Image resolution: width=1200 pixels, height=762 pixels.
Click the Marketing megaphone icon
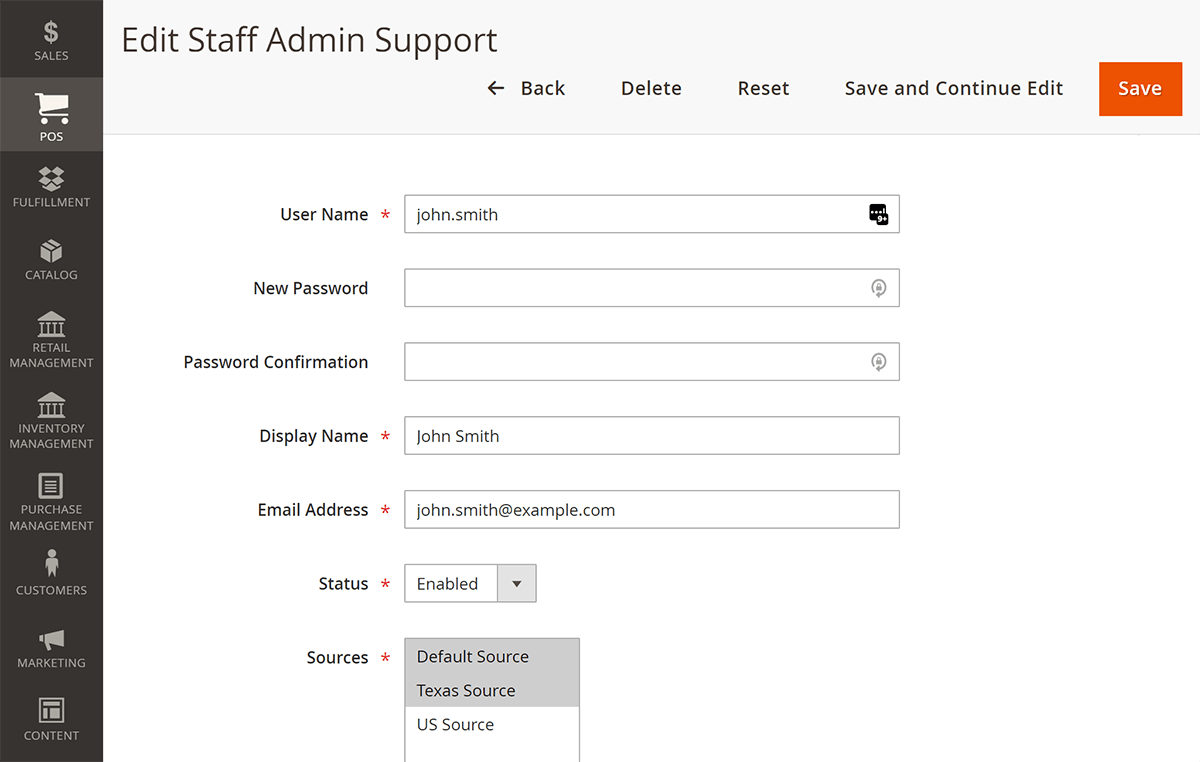(x=51, y=639)
